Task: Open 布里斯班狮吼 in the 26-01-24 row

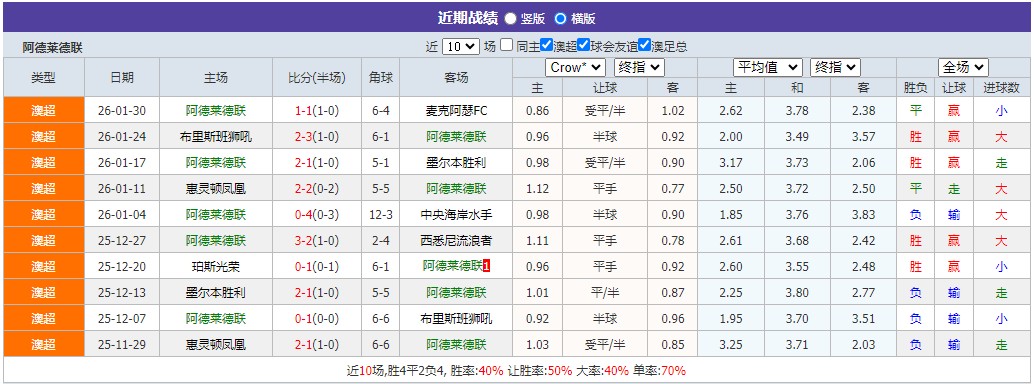Action: coord(216,137)
